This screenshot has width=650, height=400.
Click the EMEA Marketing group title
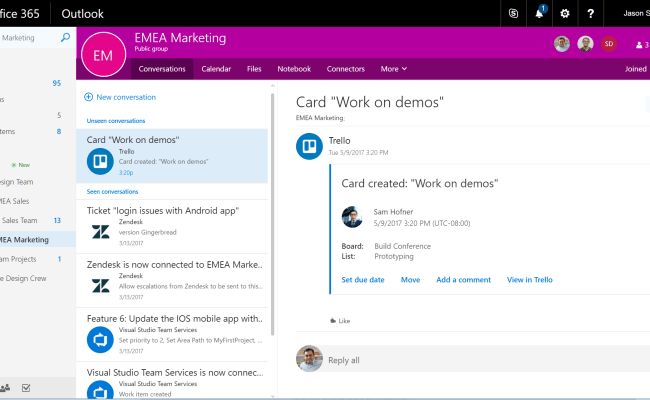(180, 38)
